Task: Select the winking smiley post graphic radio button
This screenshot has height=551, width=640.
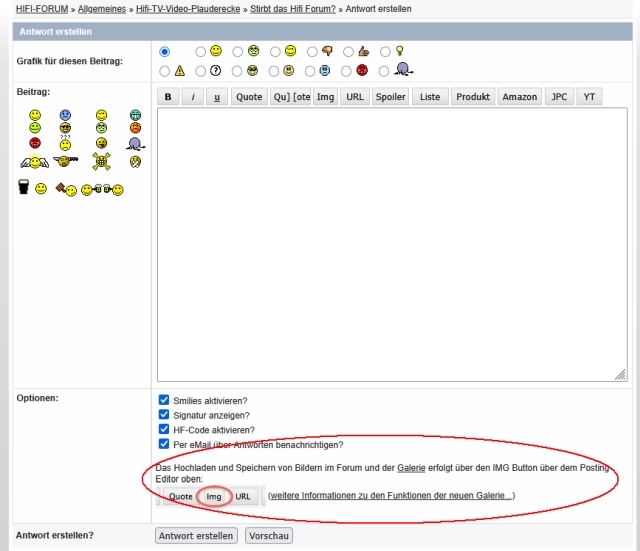Action: pyautogui.click(x=275, y=52)
